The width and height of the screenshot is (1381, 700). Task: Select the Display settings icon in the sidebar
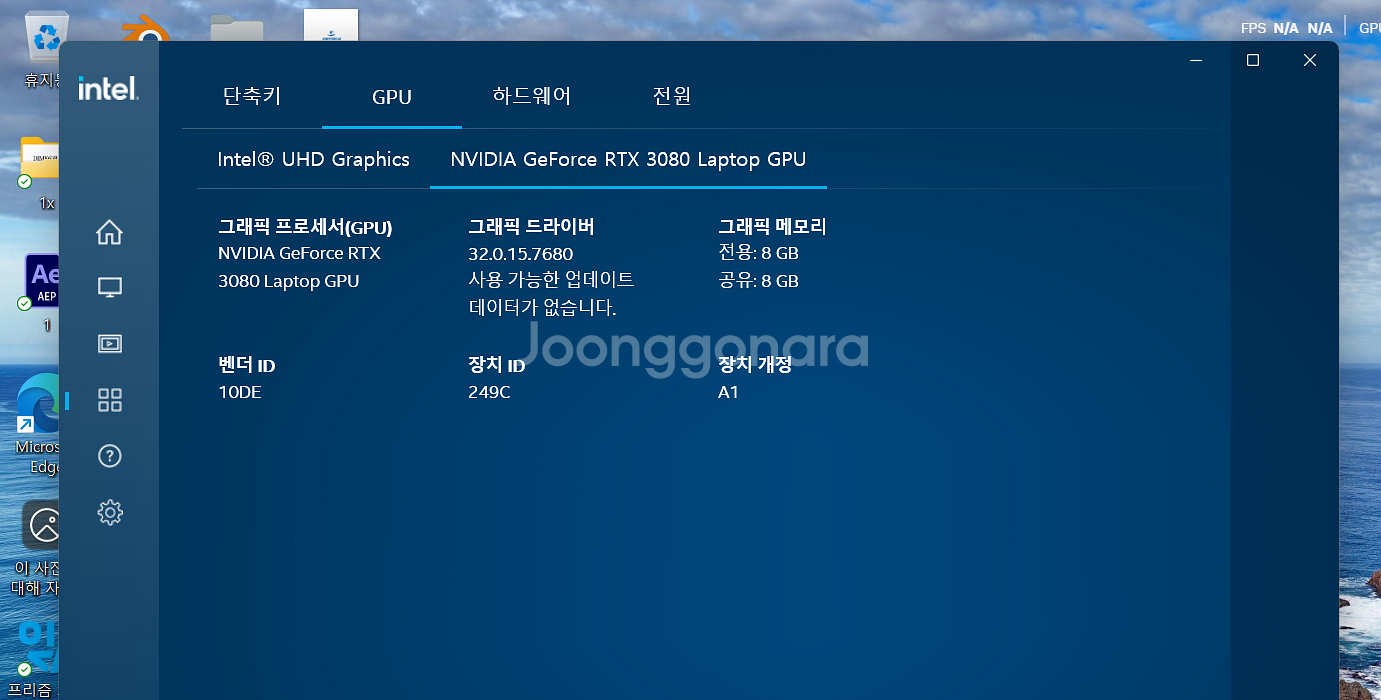point(109,287)
